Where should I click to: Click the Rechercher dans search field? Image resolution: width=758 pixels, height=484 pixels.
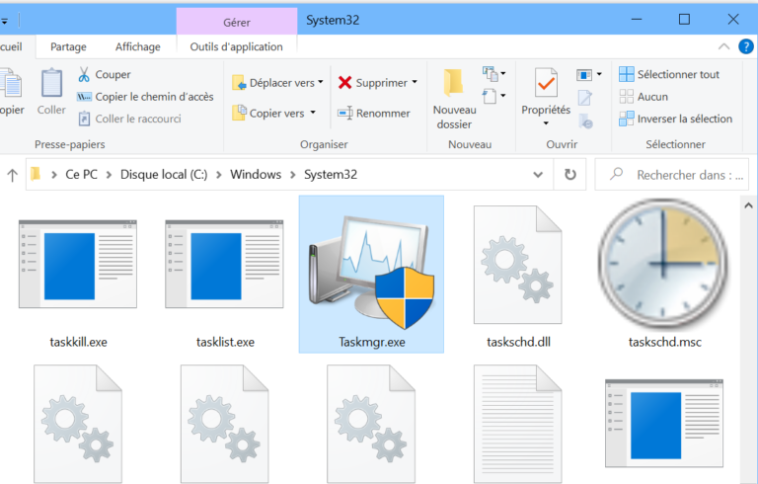click(x=672, y=175)
